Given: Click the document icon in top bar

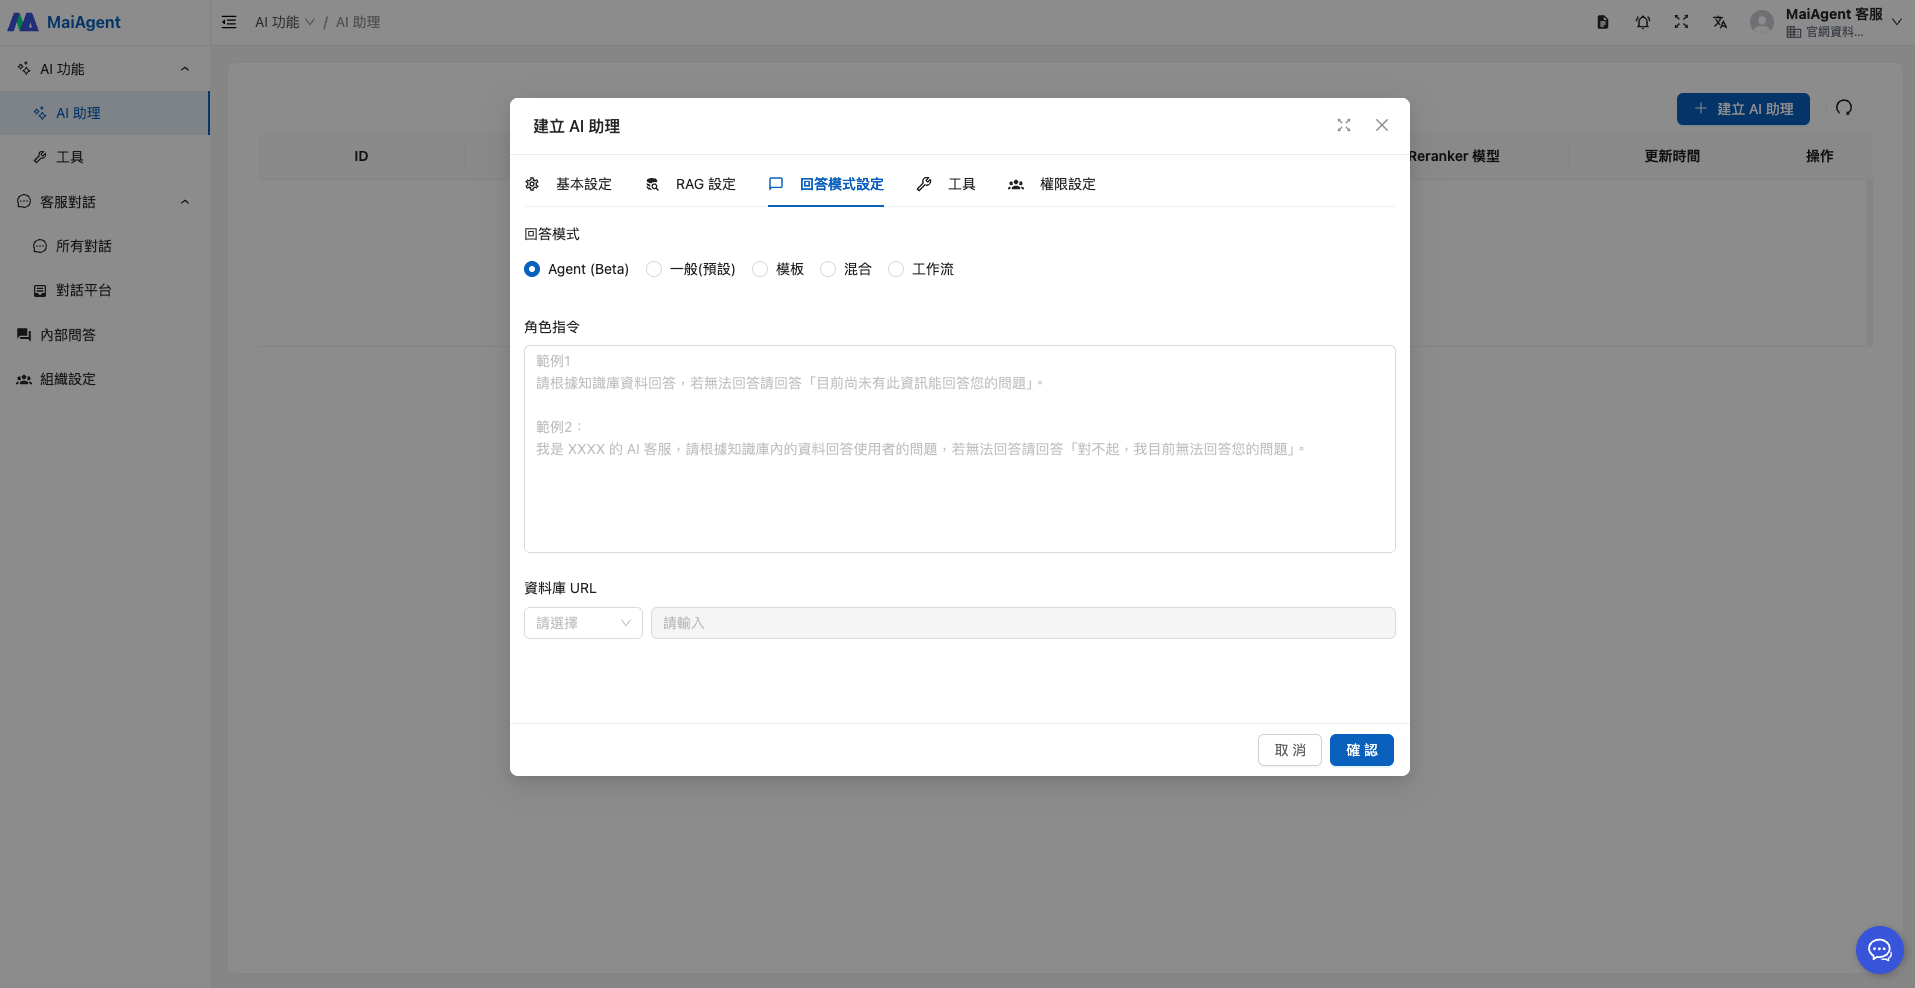Looking at the screenshot, I should click(1603, 22).
